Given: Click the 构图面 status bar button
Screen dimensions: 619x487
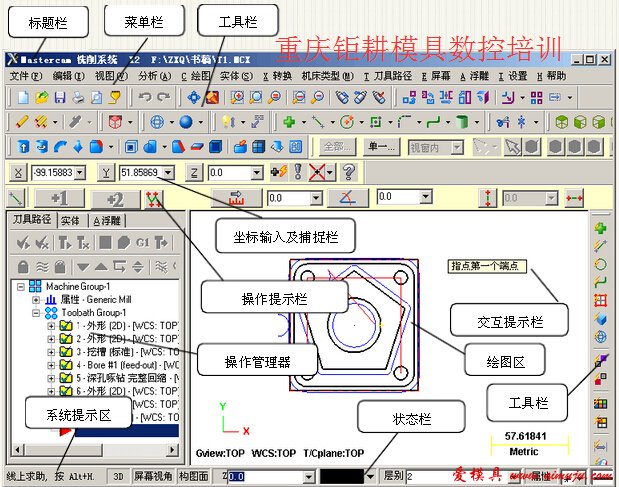Looking at the screenshot, I should (x=194, y=477).
